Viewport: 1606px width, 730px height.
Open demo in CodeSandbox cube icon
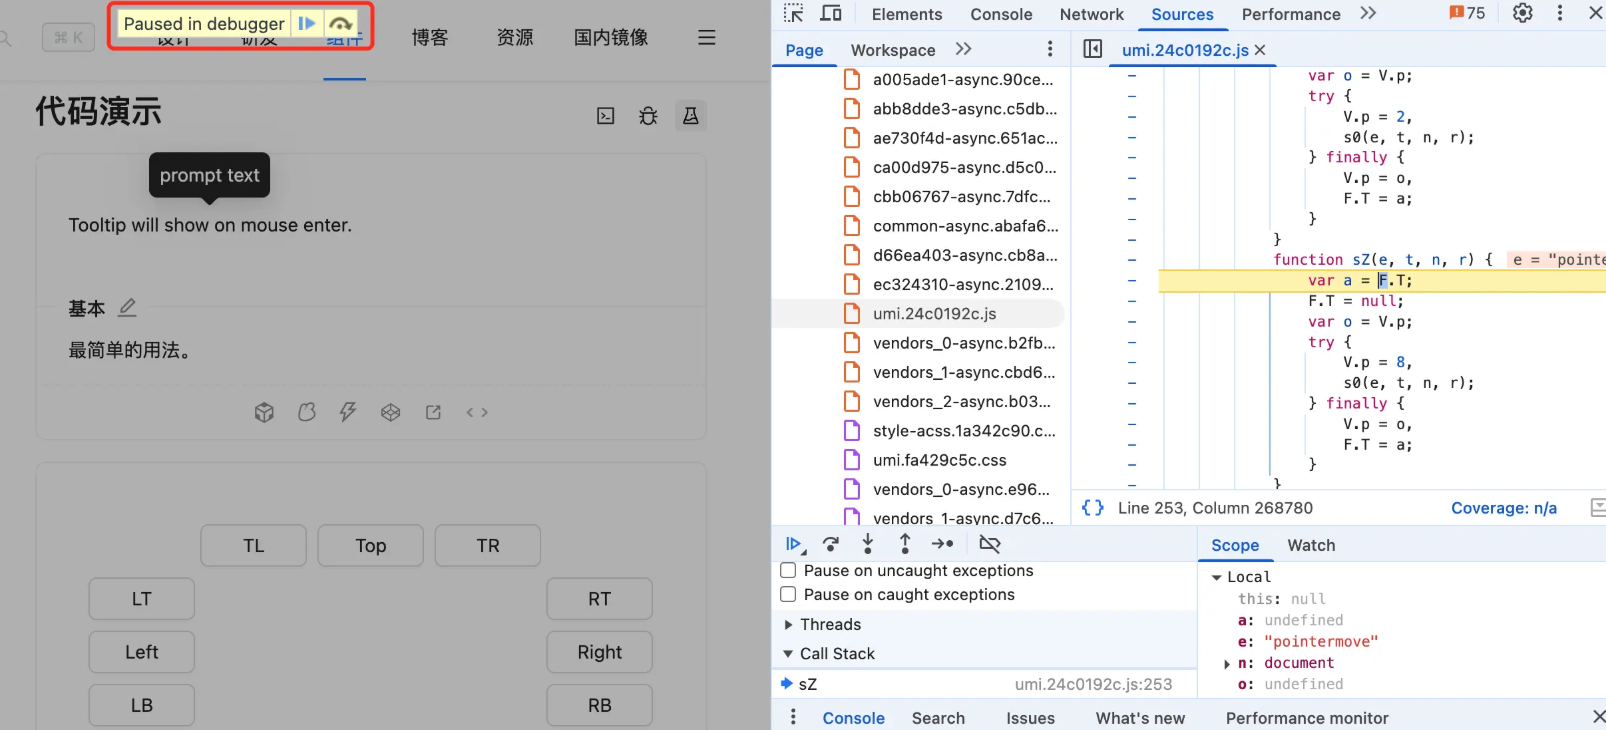[x=264, y=412]
